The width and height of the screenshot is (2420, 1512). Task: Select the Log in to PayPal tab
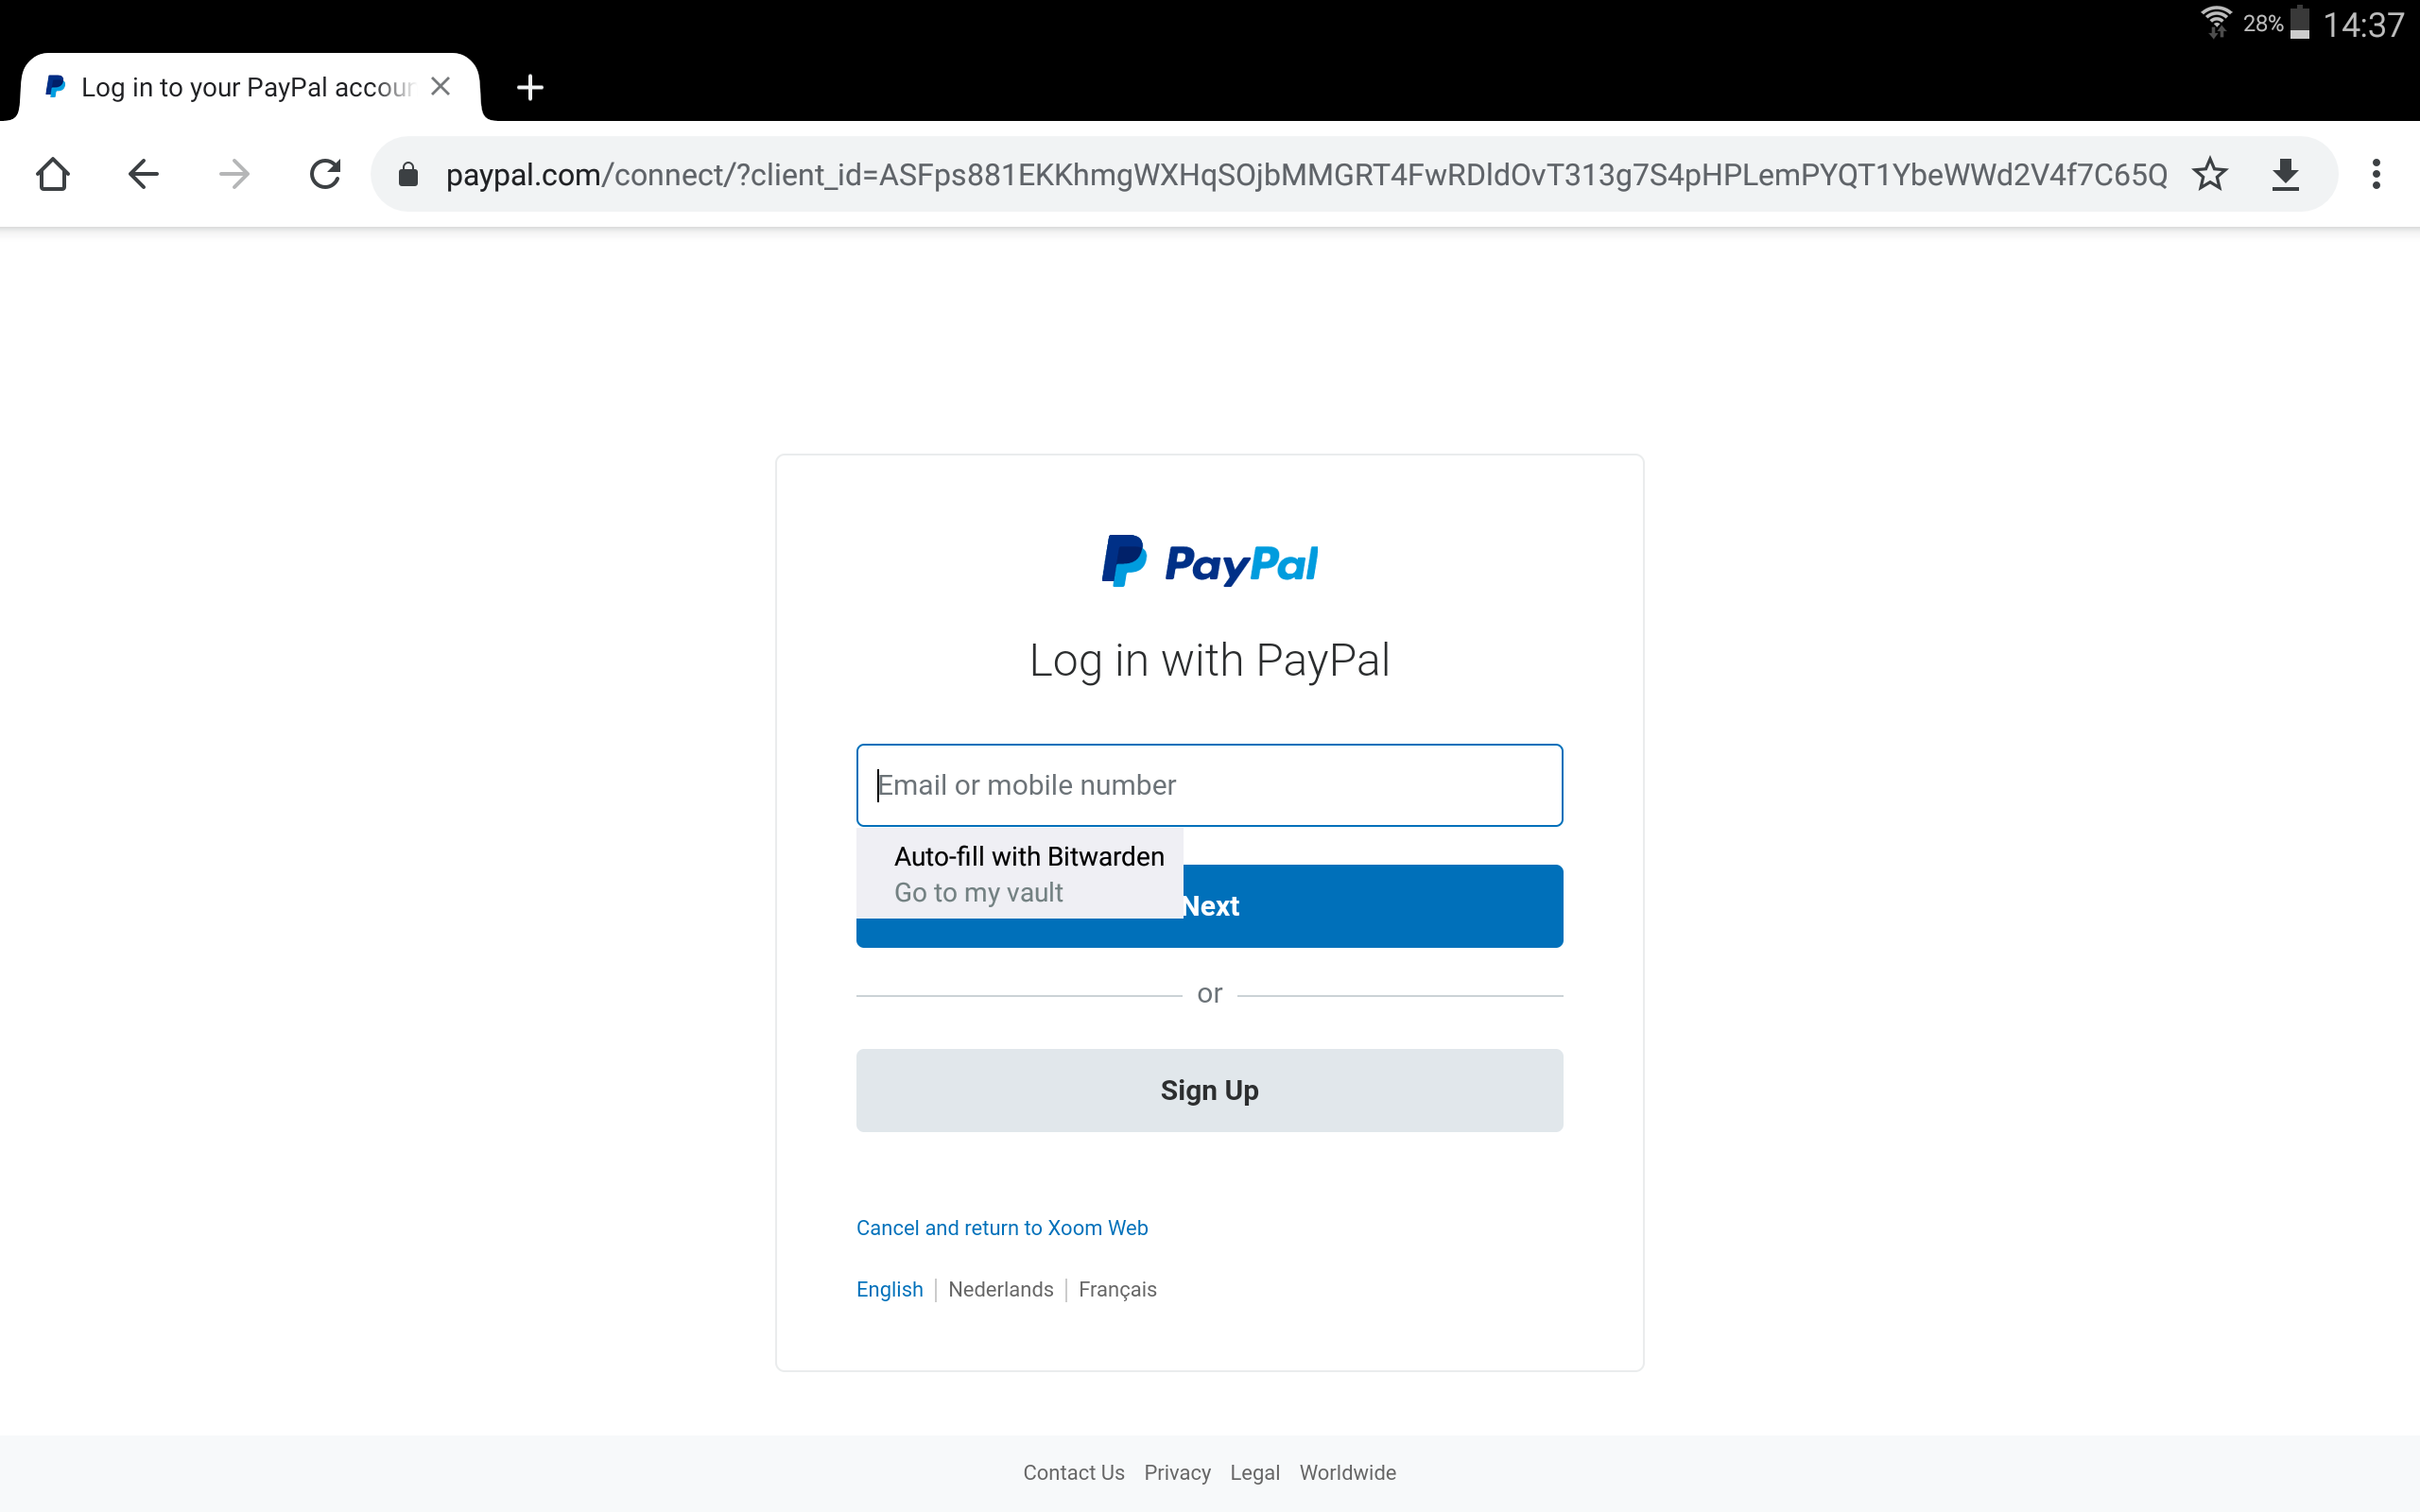pos(248,88)
